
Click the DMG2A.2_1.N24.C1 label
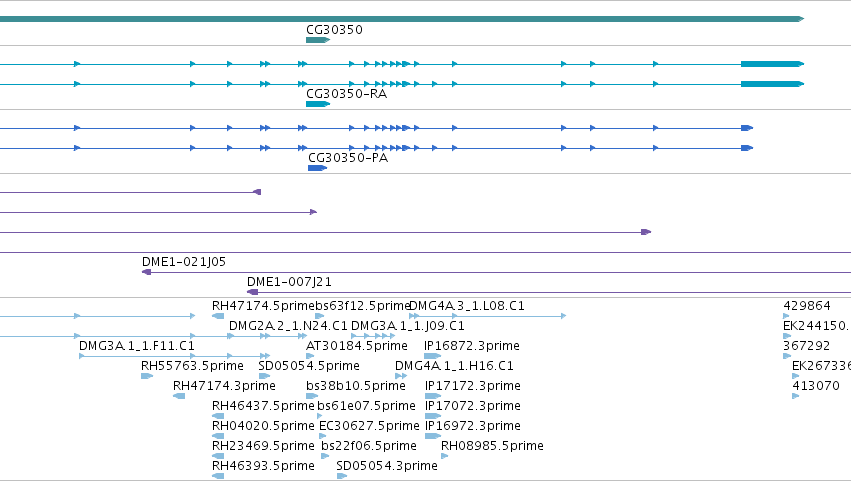click(288, 326)
